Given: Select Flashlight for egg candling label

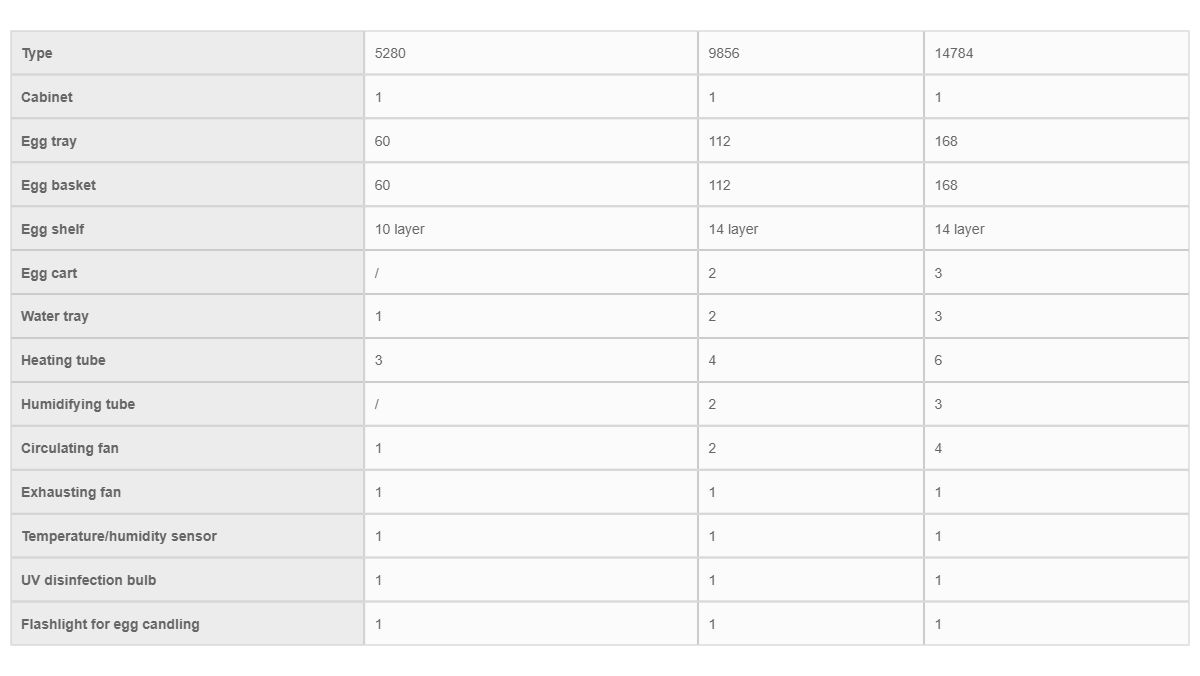Looking at the screenshot, I should tap(110, 624).
